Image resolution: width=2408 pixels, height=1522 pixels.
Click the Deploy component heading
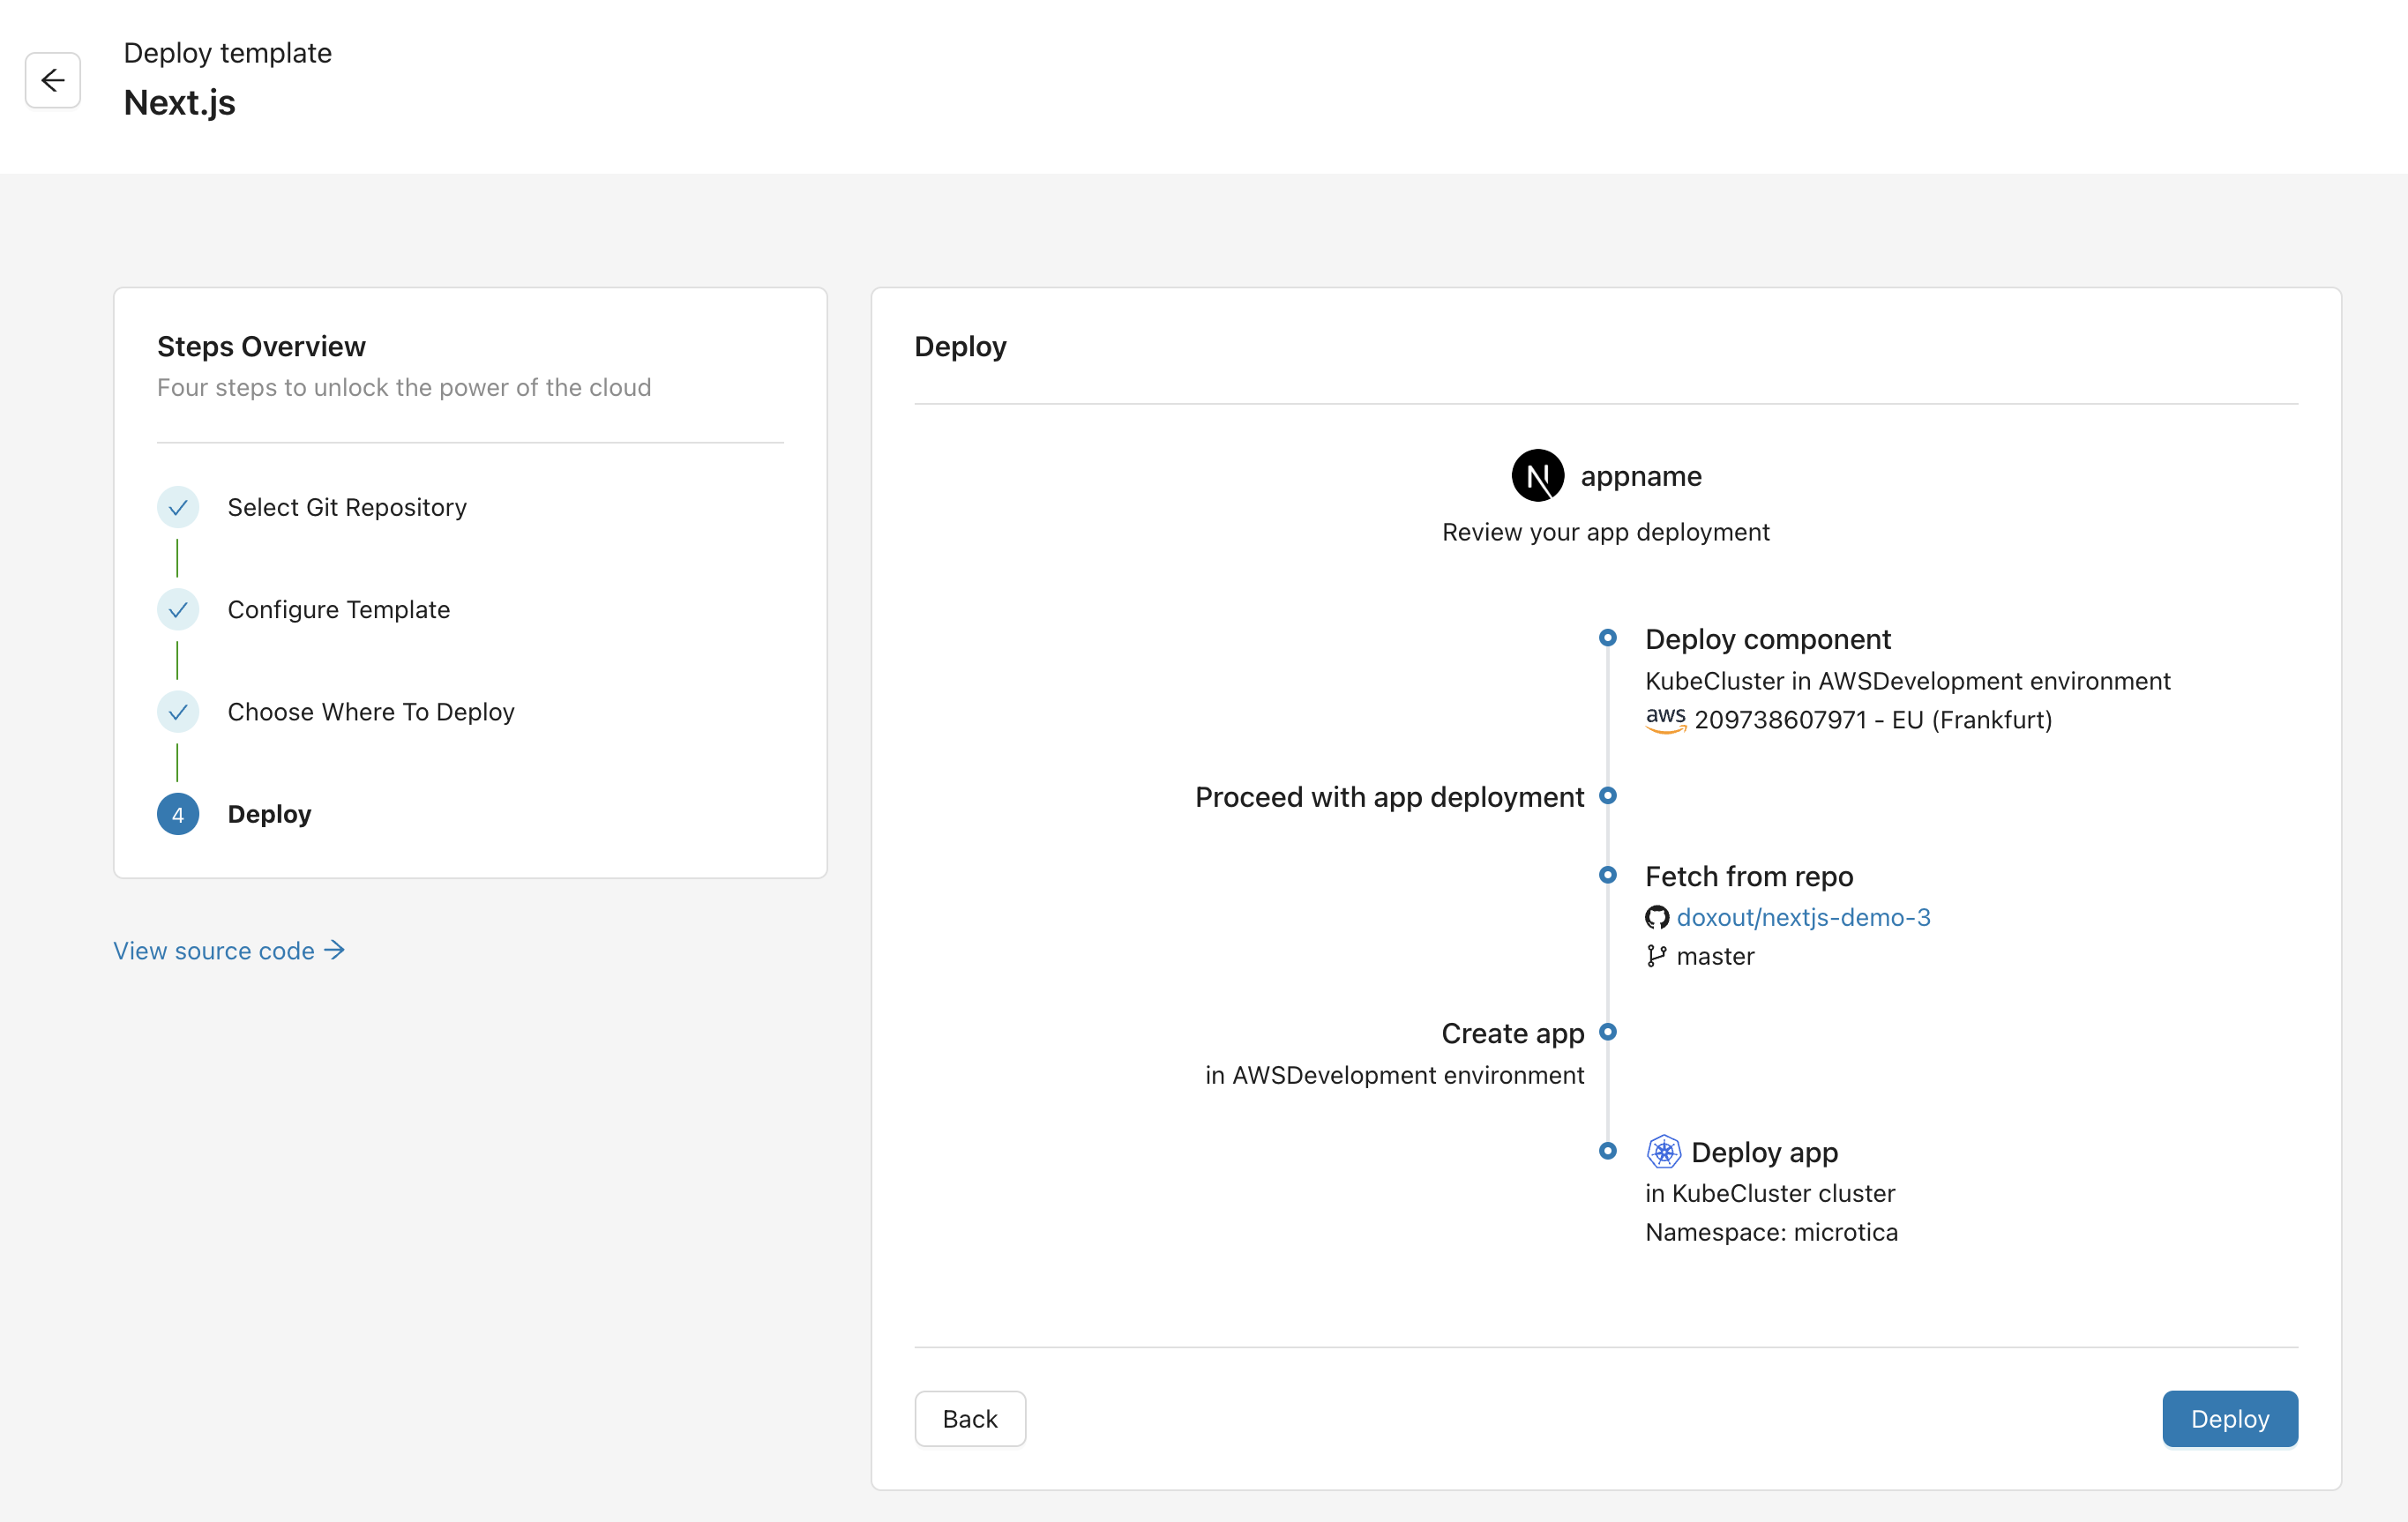click(1768, 639)
